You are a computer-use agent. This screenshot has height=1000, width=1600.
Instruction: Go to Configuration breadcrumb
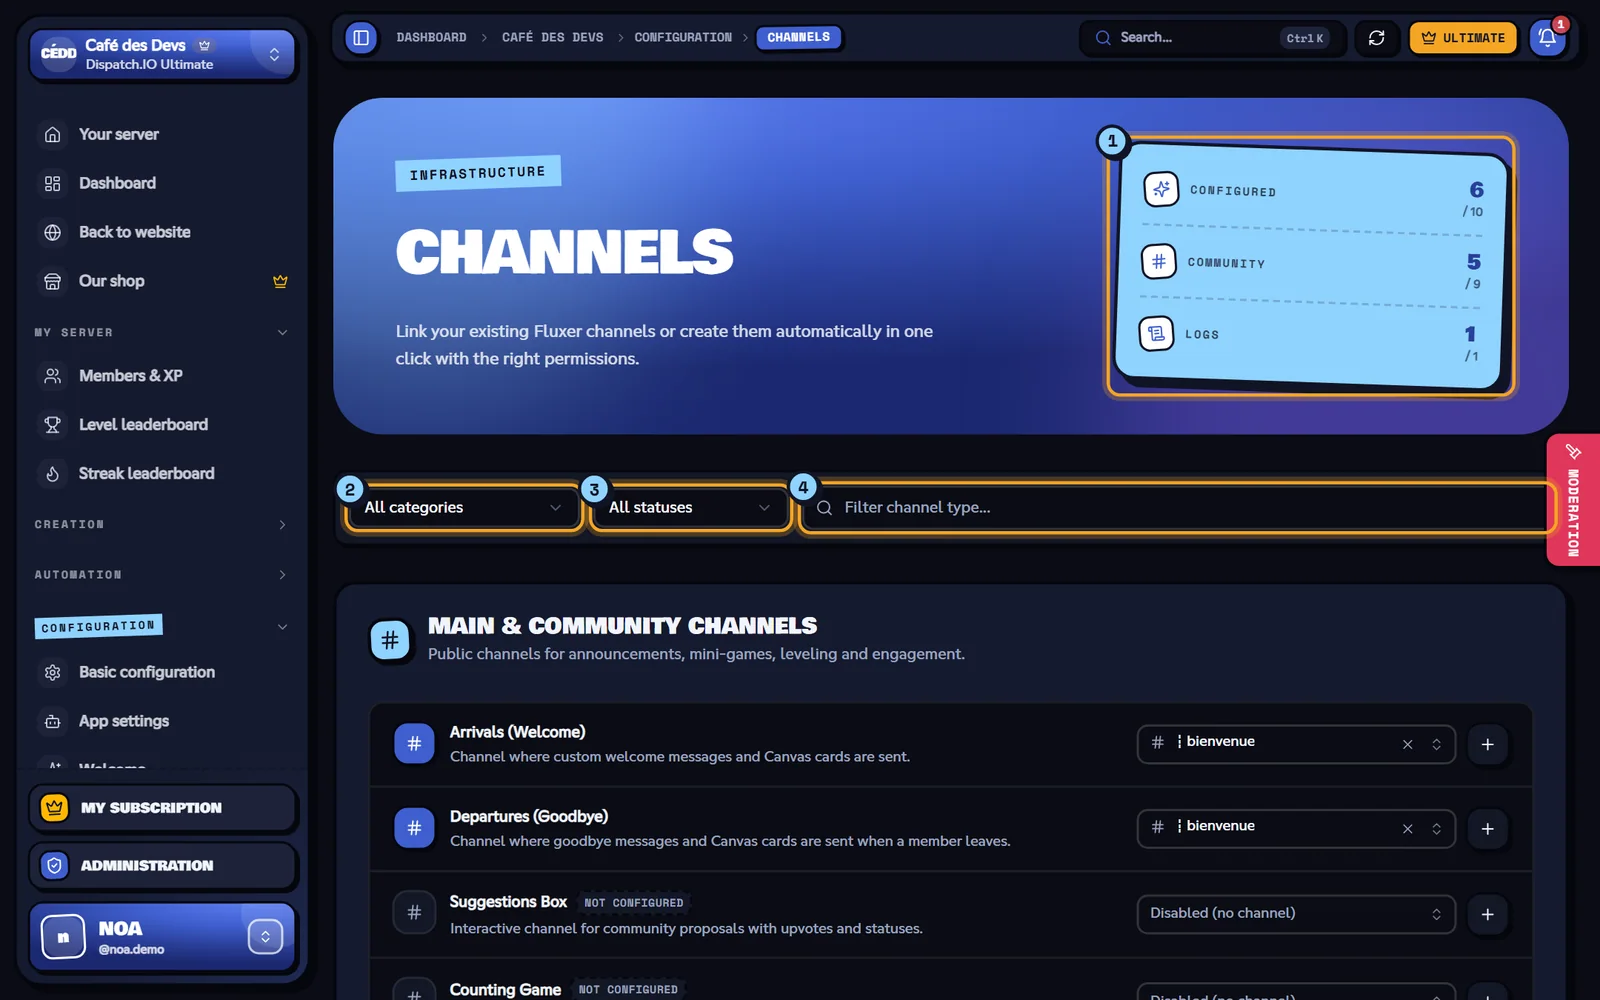tap(683, 38)
